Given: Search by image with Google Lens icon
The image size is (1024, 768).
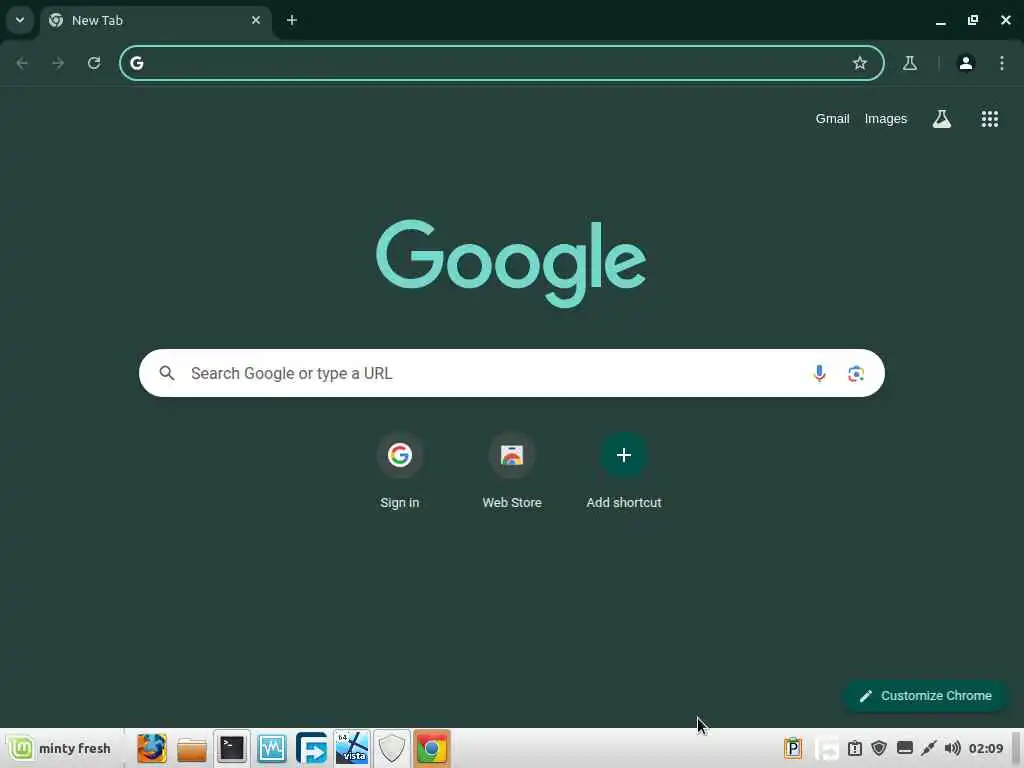Looking at the screenshot, I should click(856, 373).
